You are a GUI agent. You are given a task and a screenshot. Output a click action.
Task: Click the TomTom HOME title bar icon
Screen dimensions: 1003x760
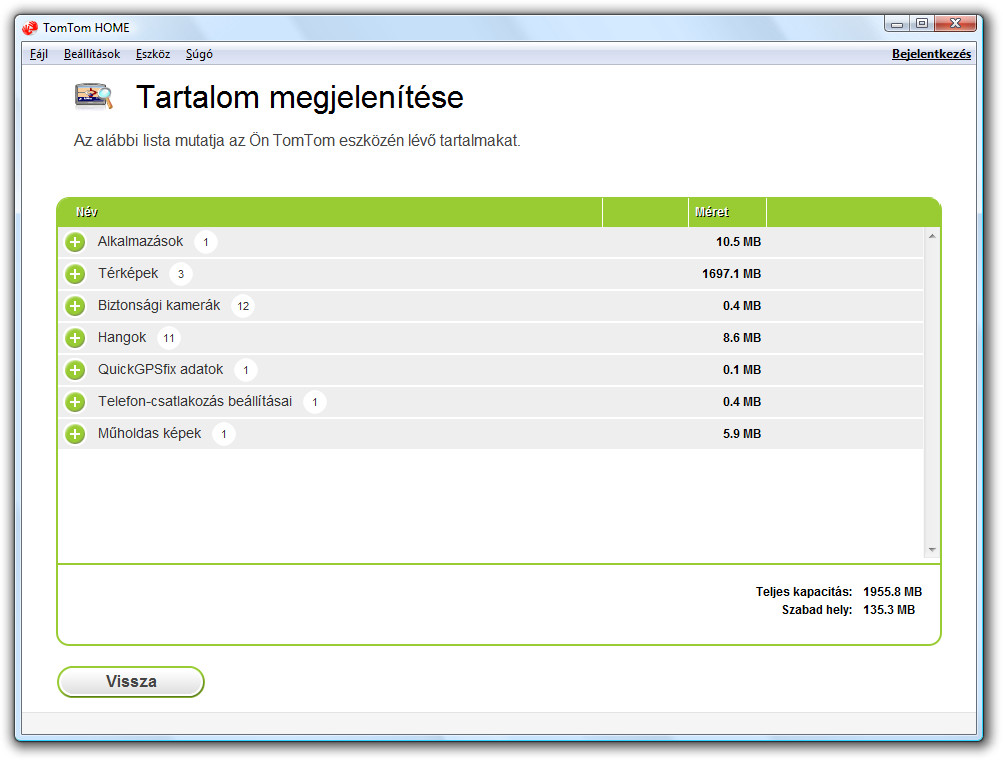[29, 28]
